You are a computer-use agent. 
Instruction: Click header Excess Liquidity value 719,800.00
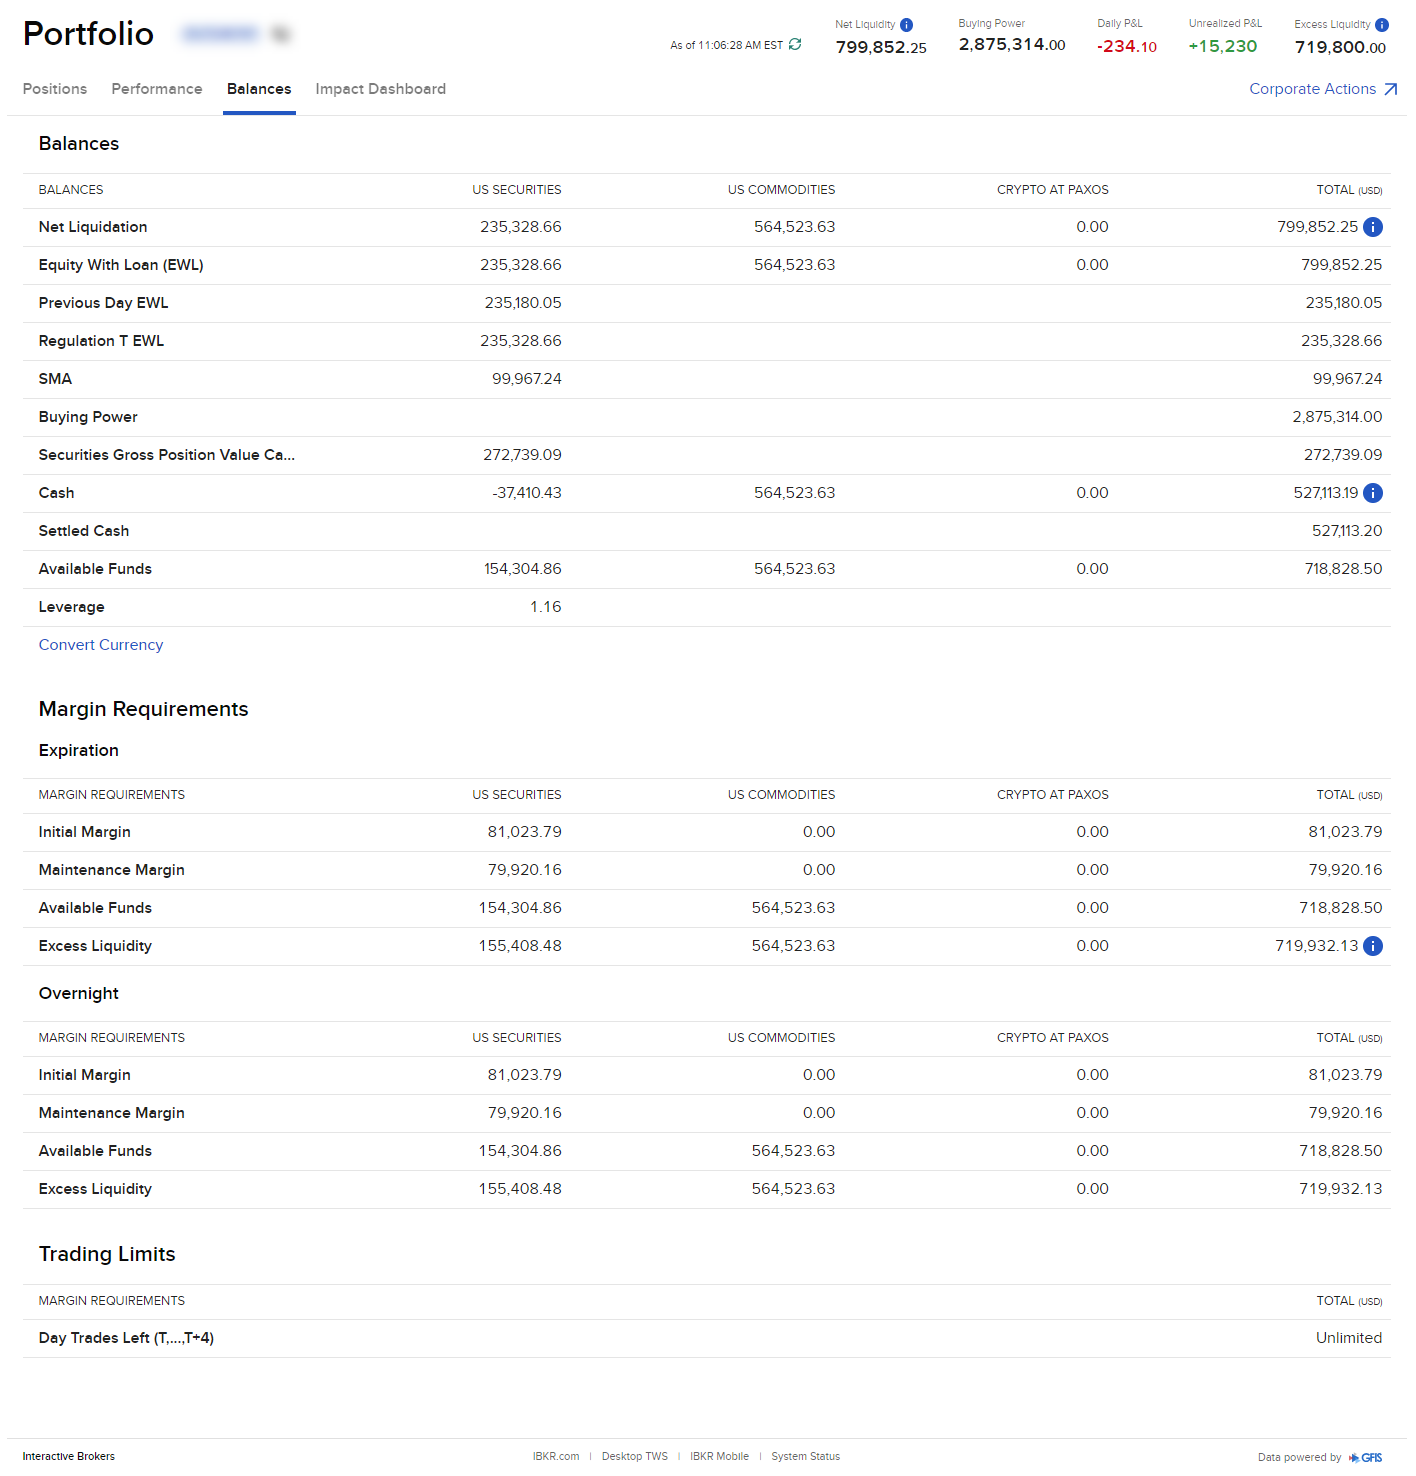[x=1341, y=47]
